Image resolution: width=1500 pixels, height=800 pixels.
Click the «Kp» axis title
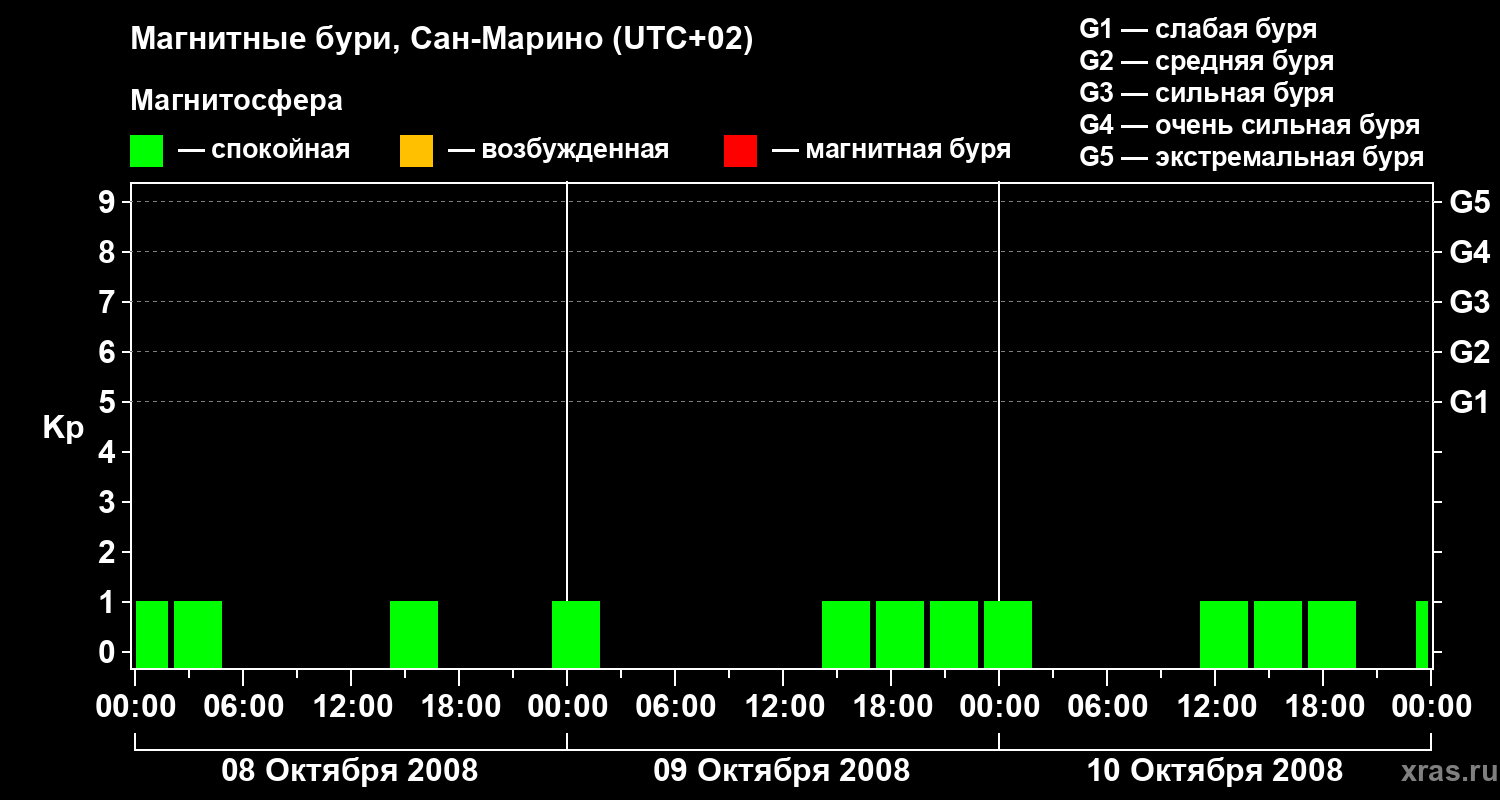click(63, 427)
